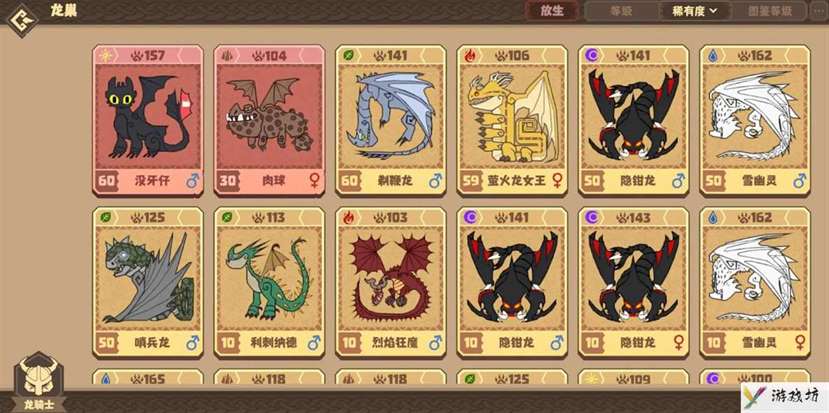Open the more options ellipsis button
Image resolution: width=829 pixels, height=413 pixels.
click(x=818, y=11)
